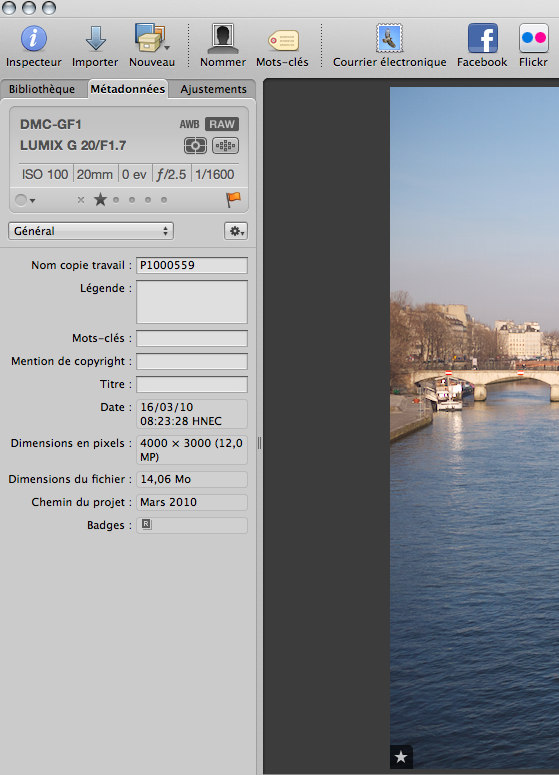Reject photo with the X rating mark

(x=81, y=200)
